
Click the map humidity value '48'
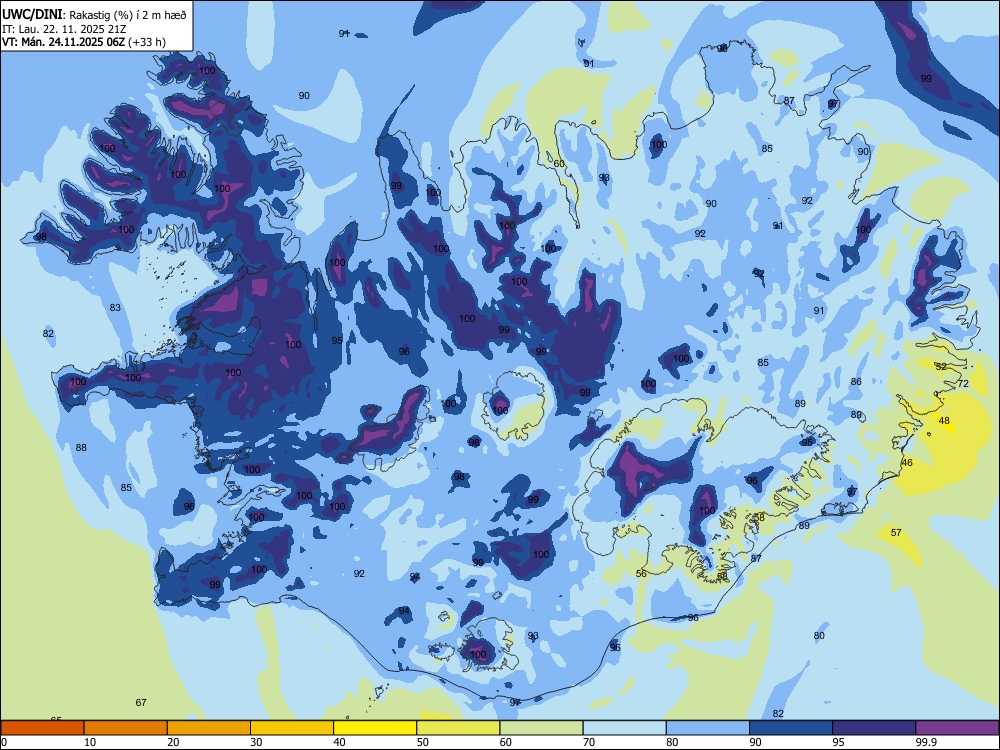(945, 421)
